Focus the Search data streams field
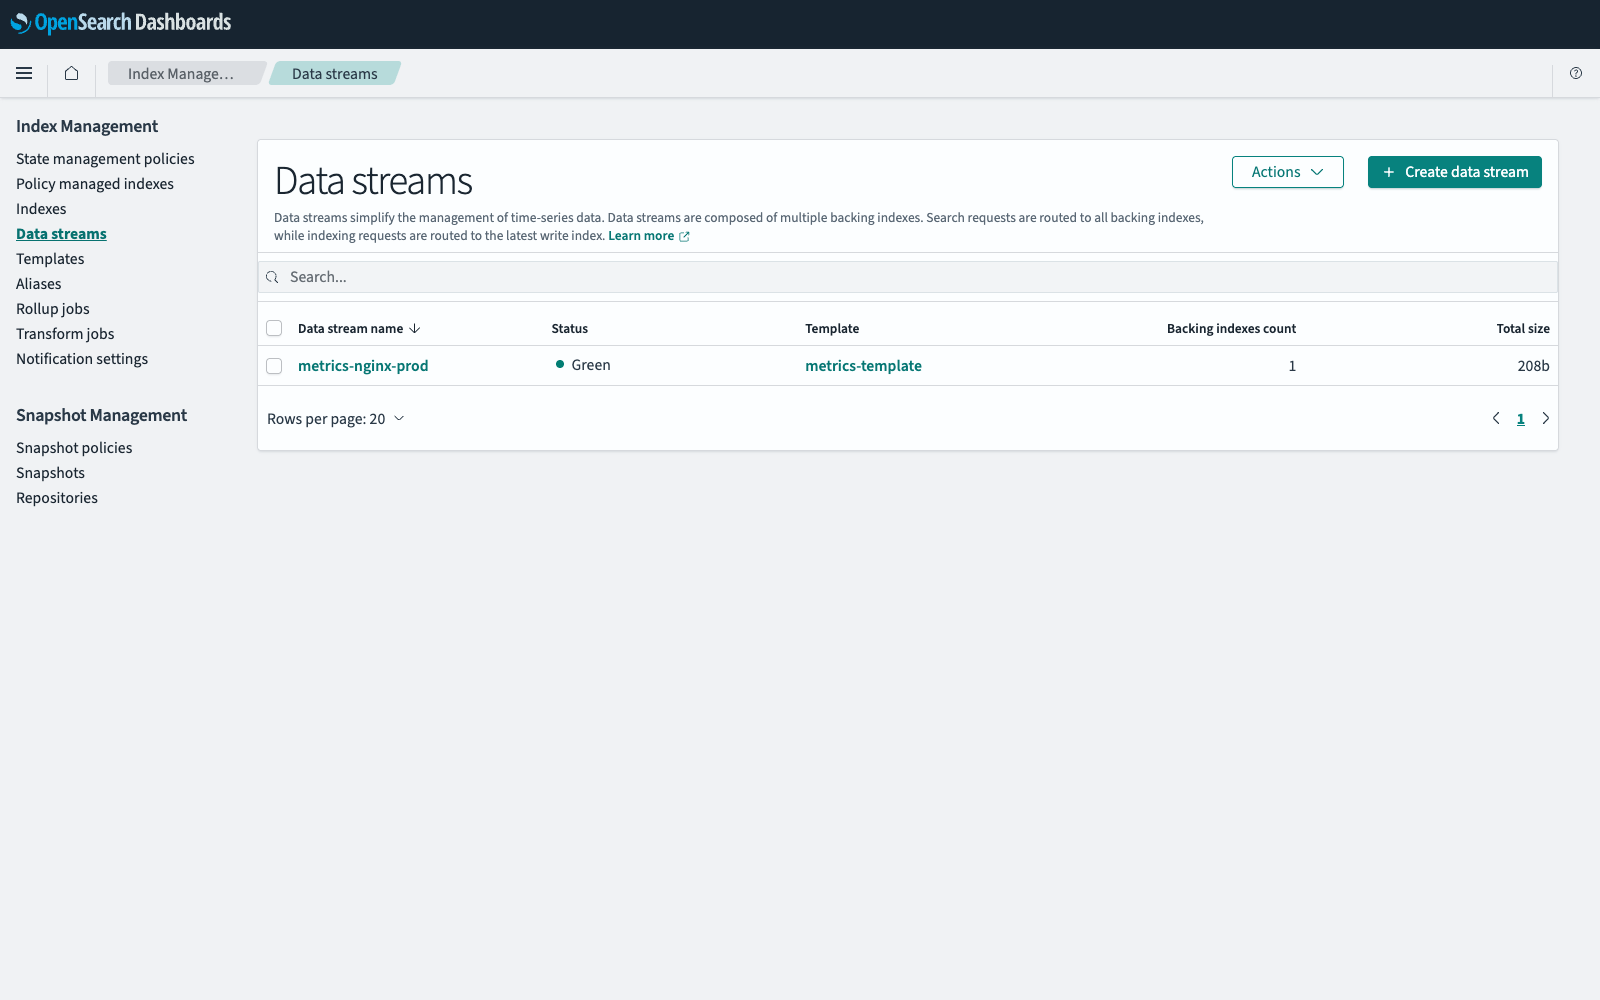Image resolution: width=1600 pixels, height=1000 pixels. (908, 277)
